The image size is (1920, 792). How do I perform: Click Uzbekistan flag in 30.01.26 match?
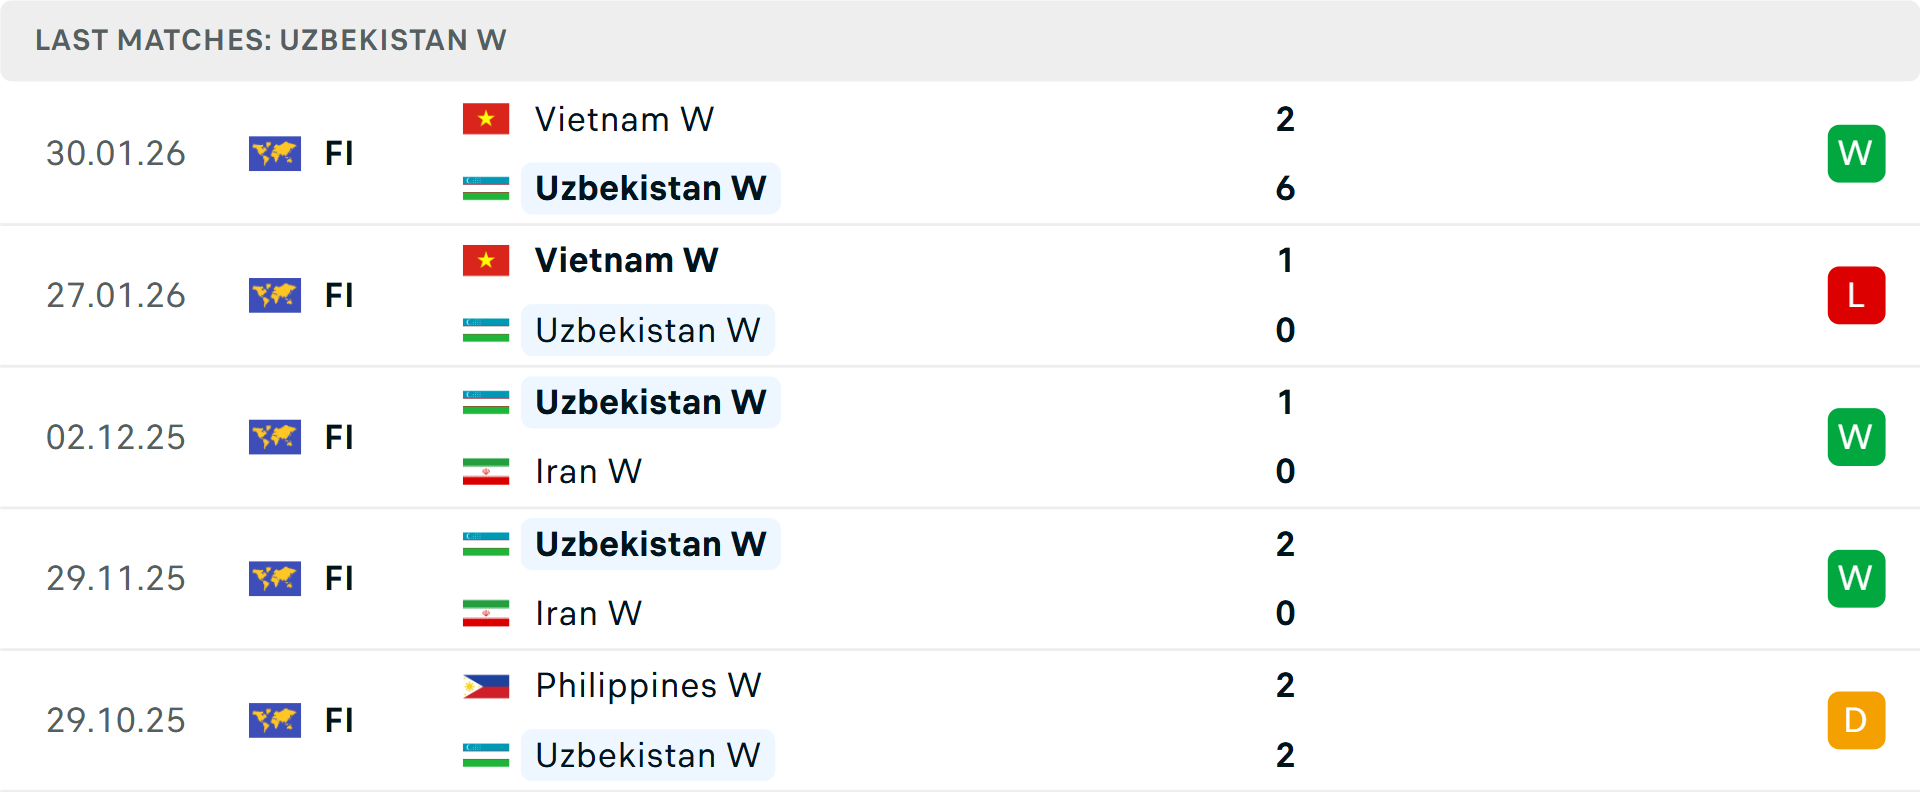[x=486, y=188]
